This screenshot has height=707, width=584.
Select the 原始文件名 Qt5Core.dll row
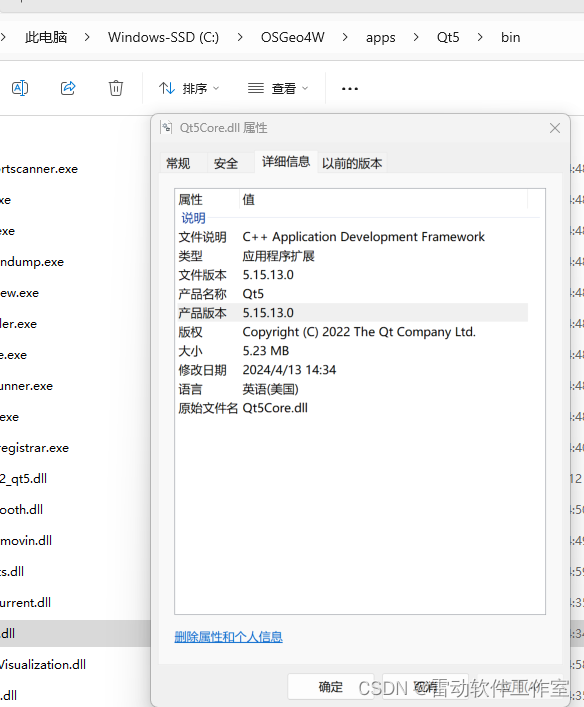[x=352, y=408]
